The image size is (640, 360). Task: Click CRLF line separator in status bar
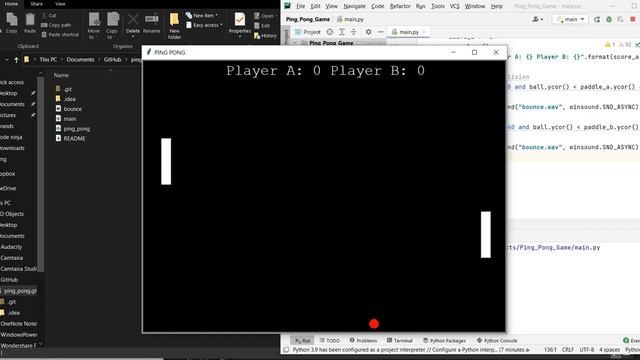click(x=568, y=350)
